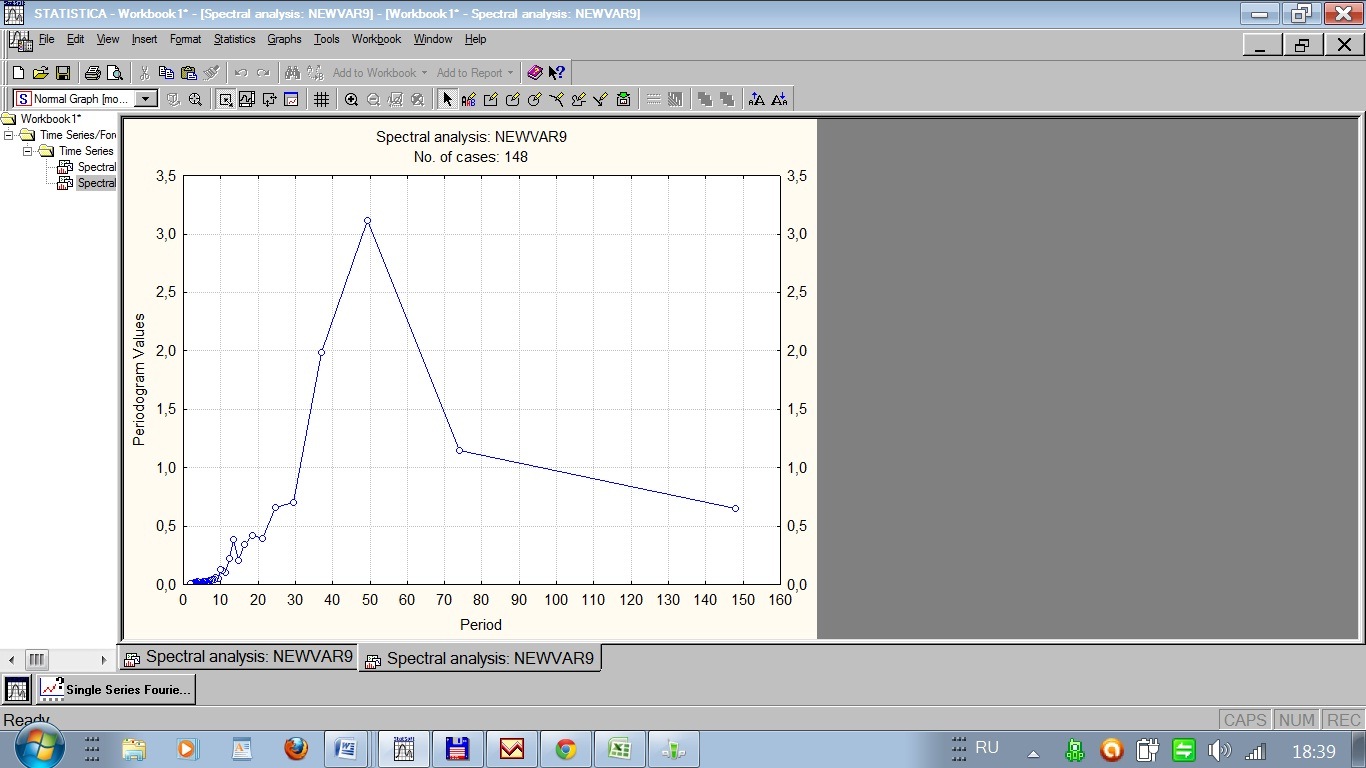Open the Print Preview icon

tap(115, 73)
